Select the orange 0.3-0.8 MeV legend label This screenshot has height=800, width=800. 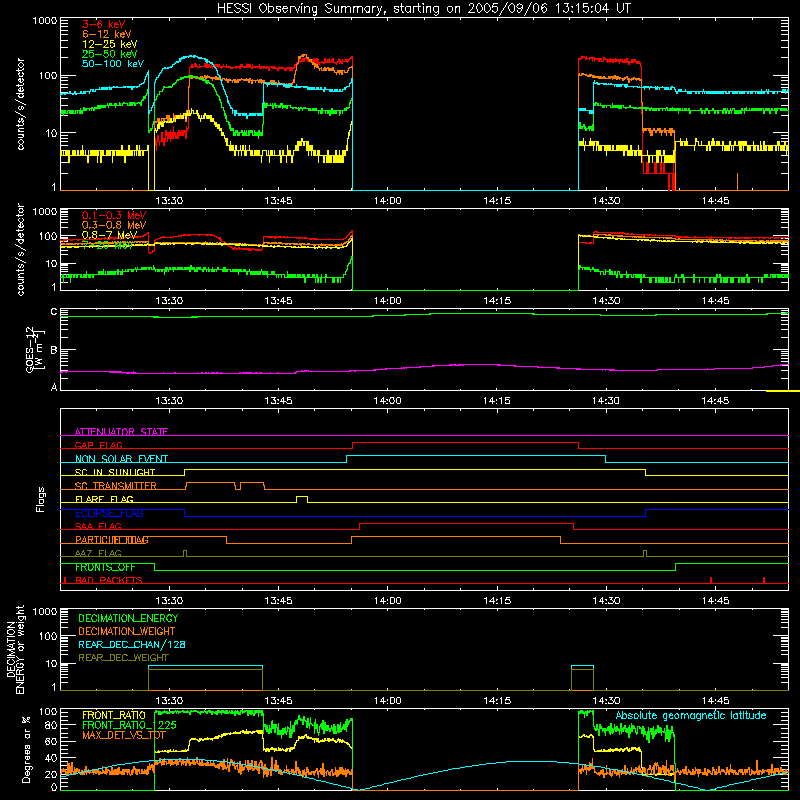(x=114, y=225)
